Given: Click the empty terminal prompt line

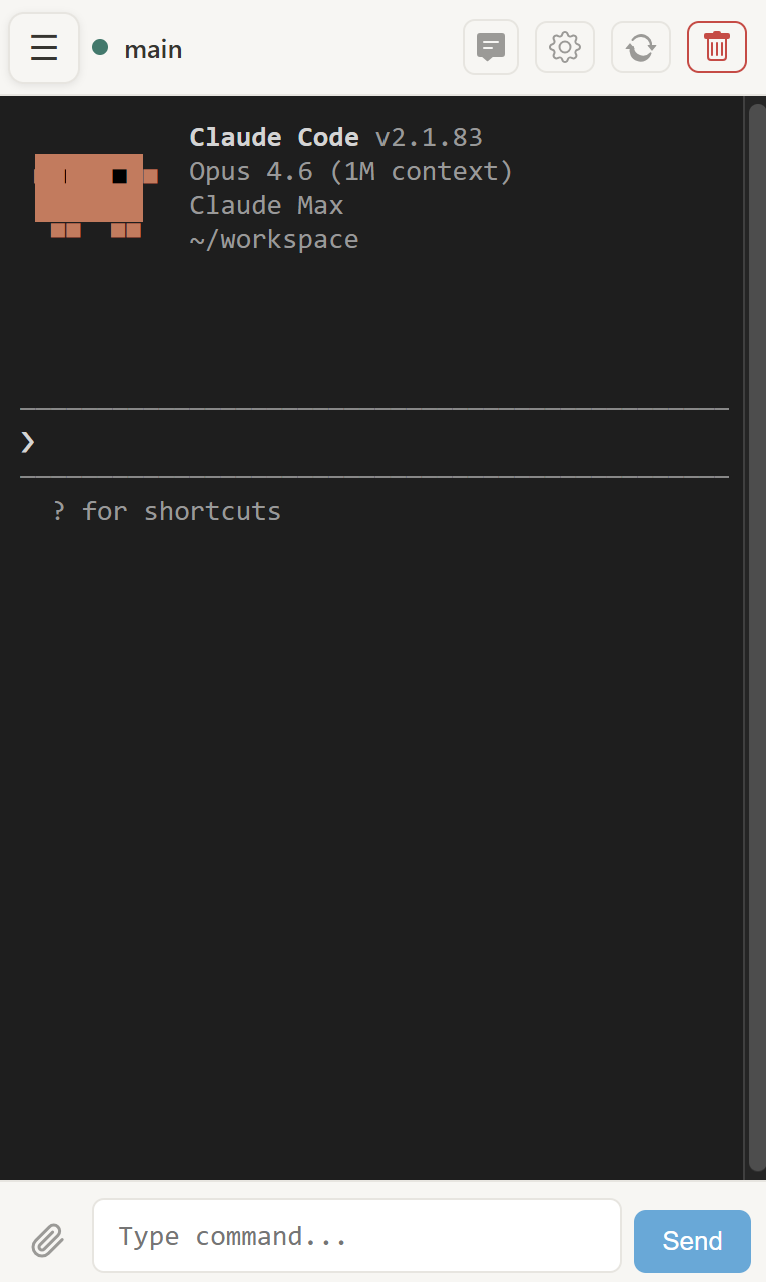Looking at the screenshot, I should pos(380,442).
